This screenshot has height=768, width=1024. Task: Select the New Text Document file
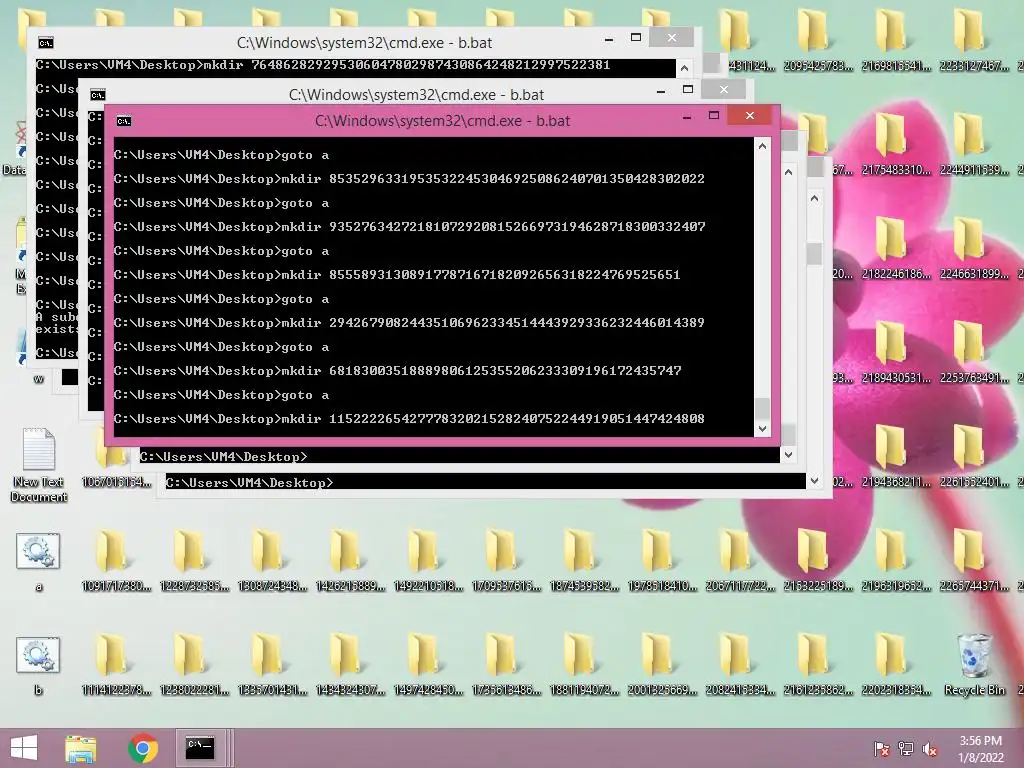coord(39,464)
